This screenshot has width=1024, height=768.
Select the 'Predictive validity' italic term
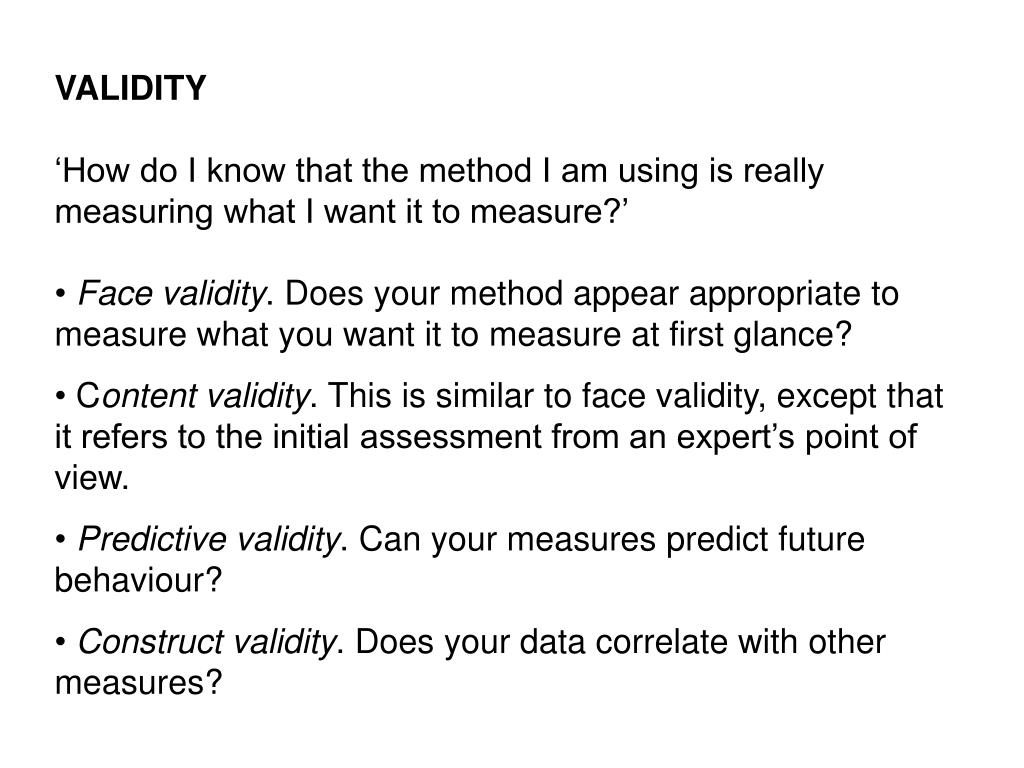(209, 539)
